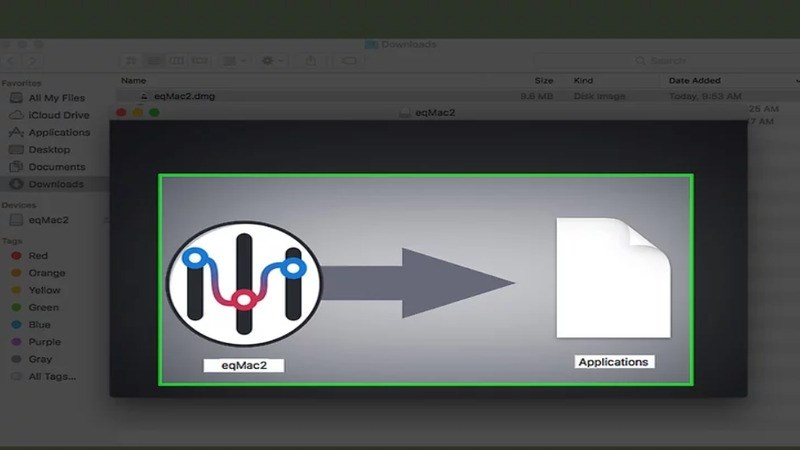The height and width of the screenshot is (450, 800).
Task: Switch Finder to icon view
Action: [131, 61]
